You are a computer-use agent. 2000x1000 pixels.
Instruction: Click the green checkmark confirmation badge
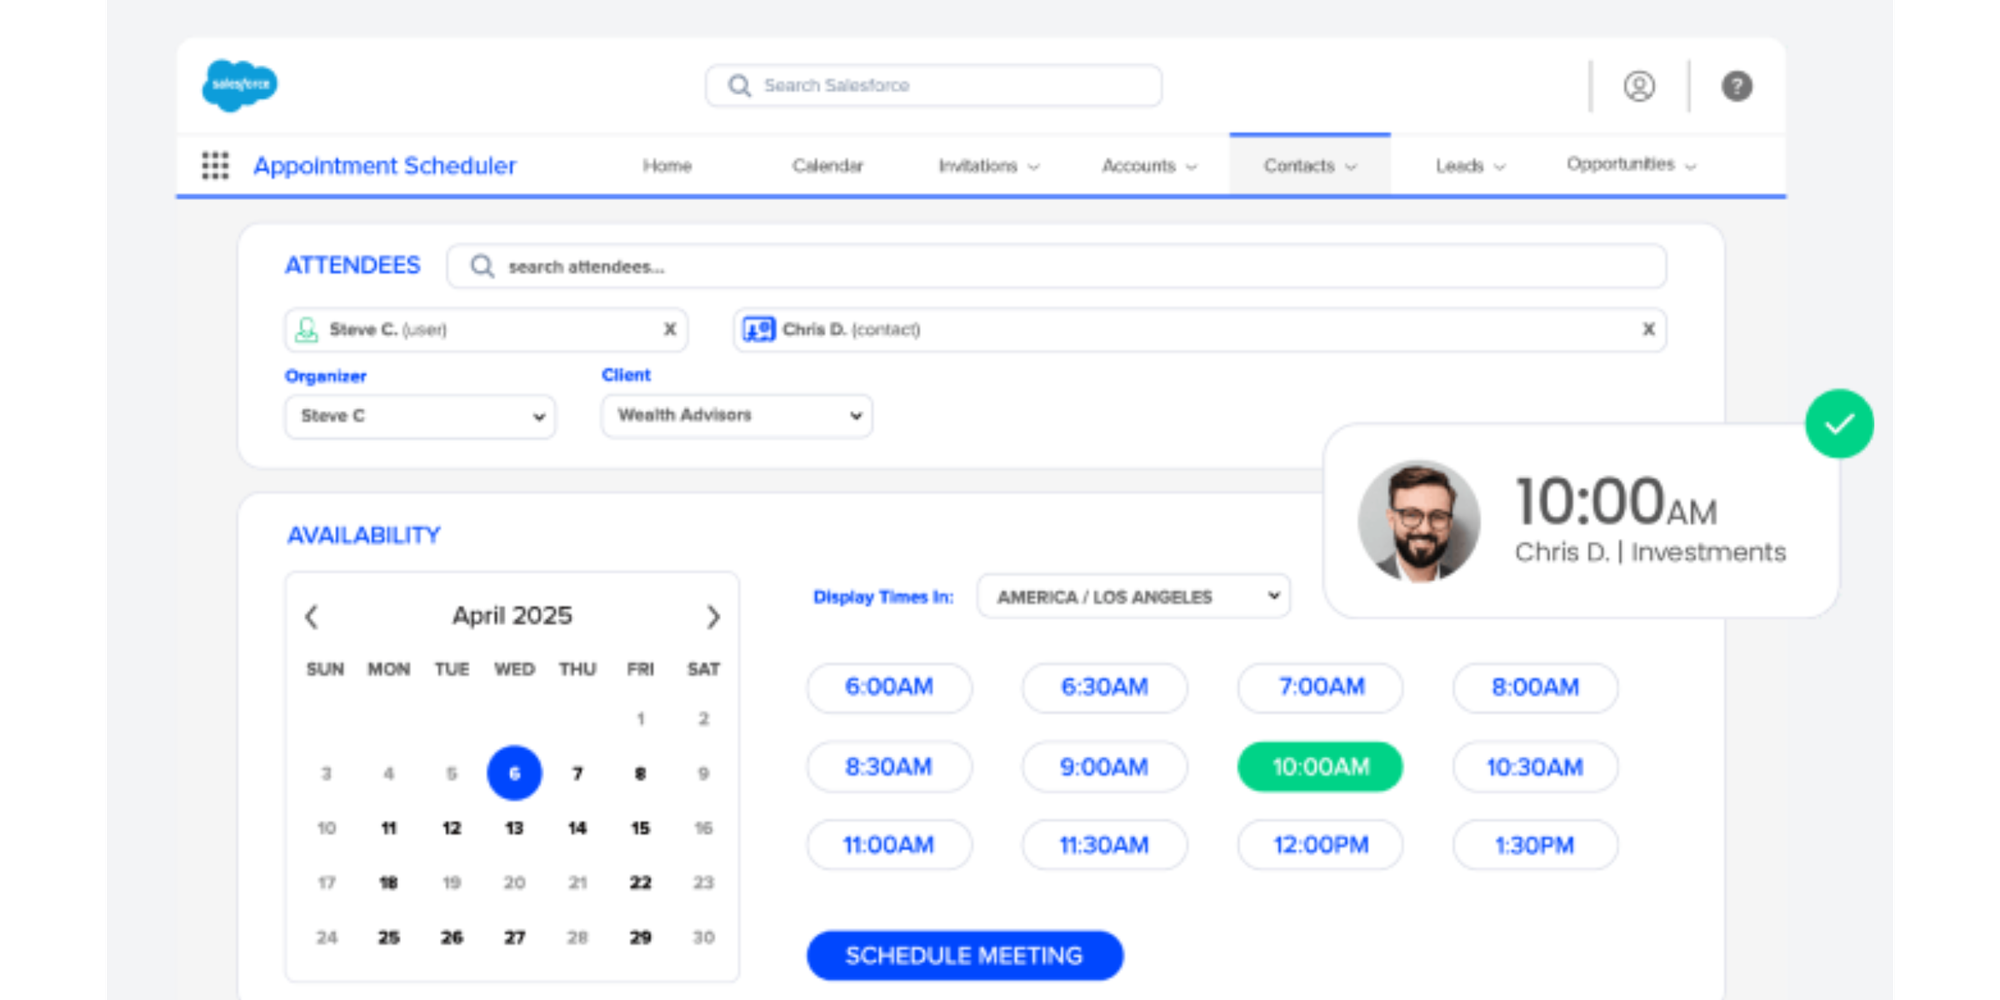(x=1839, y=424)
